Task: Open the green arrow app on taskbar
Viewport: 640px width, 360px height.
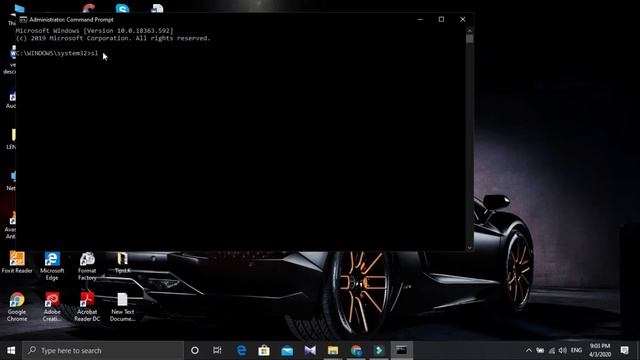Action: point(379,350)
